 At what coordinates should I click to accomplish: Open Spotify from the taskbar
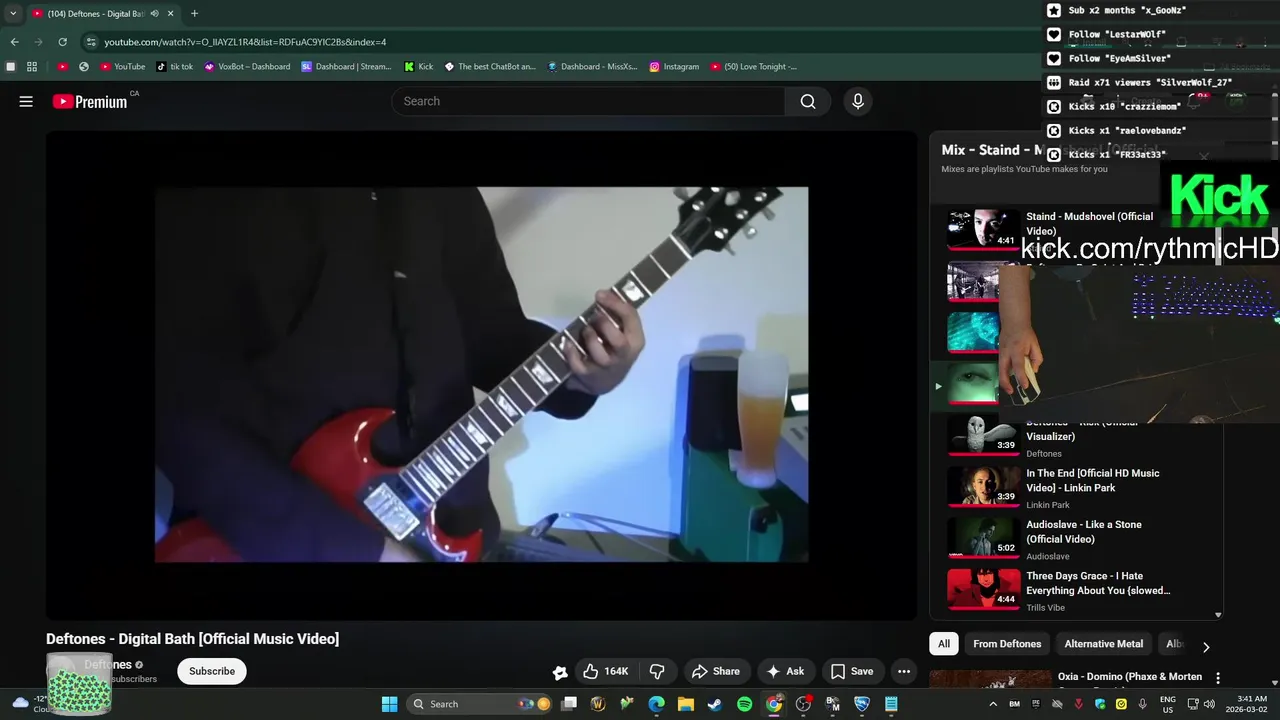[x=744, y=704]
